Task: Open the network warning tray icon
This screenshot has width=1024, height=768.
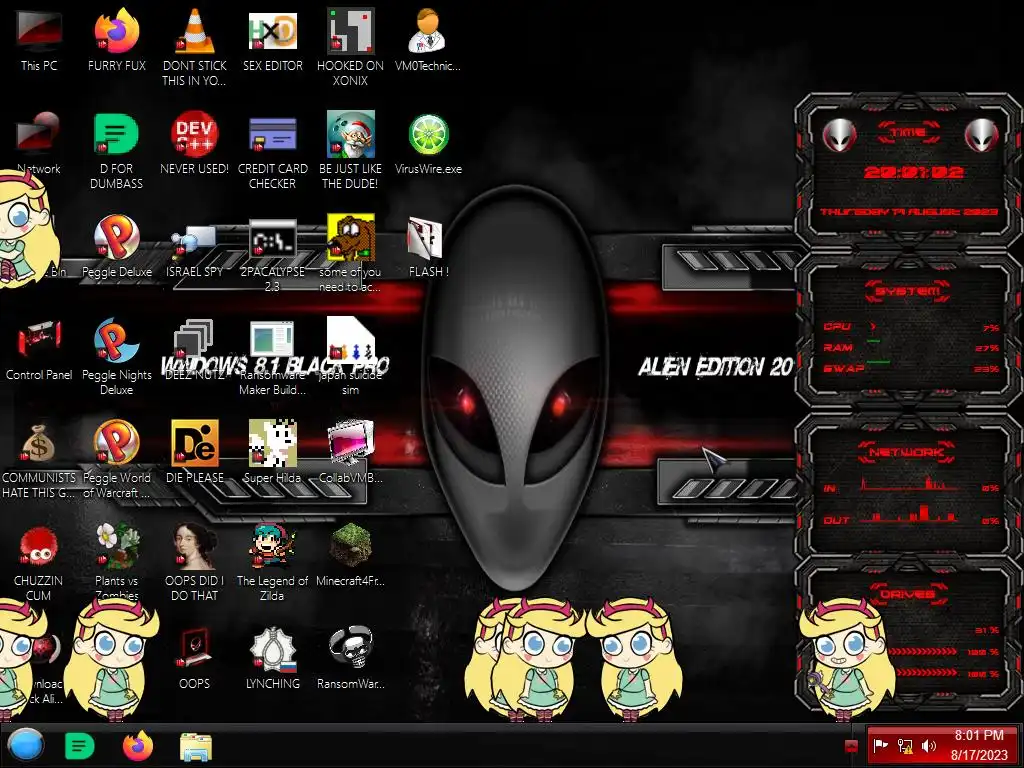Action: tap(905, 745)
